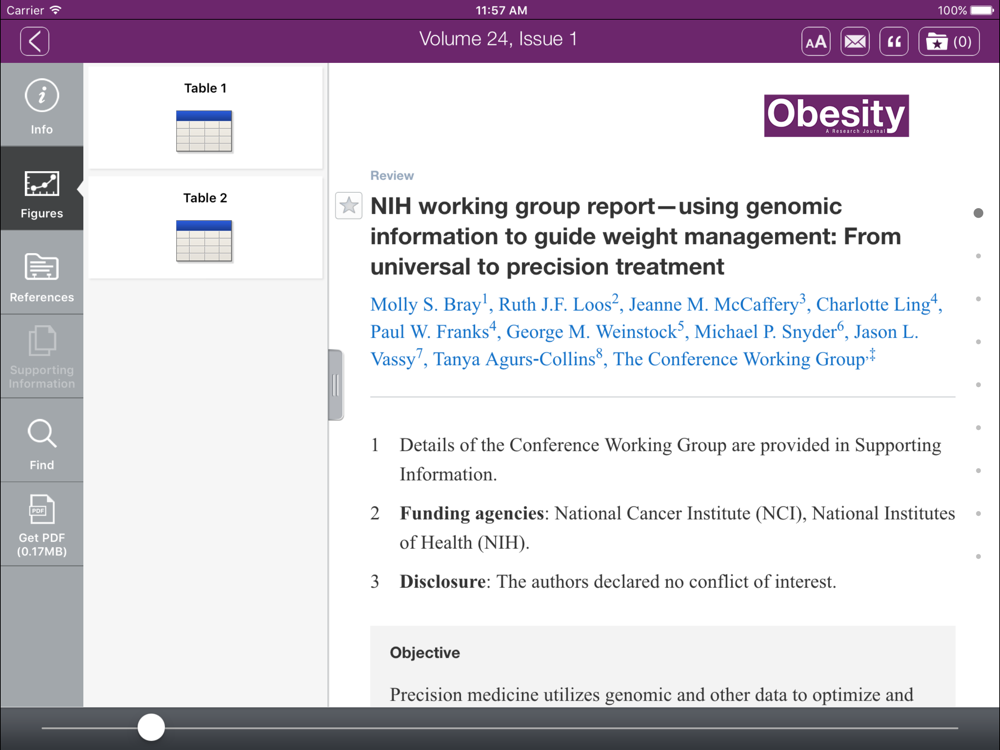Jump to first section dot in page navigator

978,213
